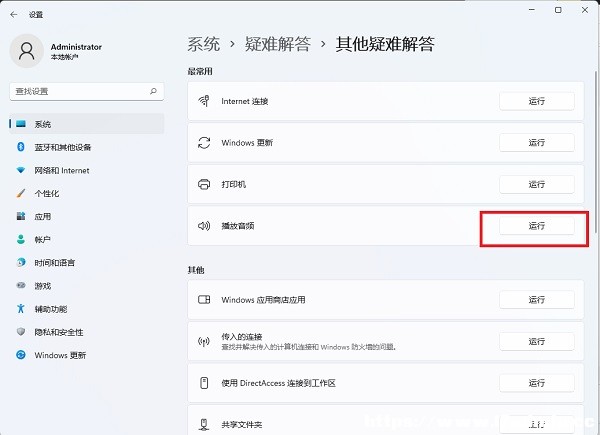
Task: Click the 疑难解答 breadcrumb link
Action: [278, 44]
